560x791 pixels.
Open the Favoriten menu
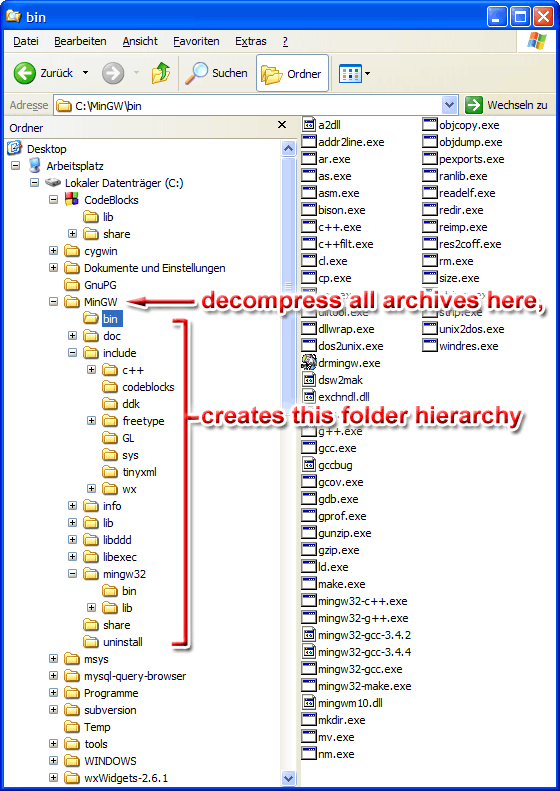(x=196, y=41)
